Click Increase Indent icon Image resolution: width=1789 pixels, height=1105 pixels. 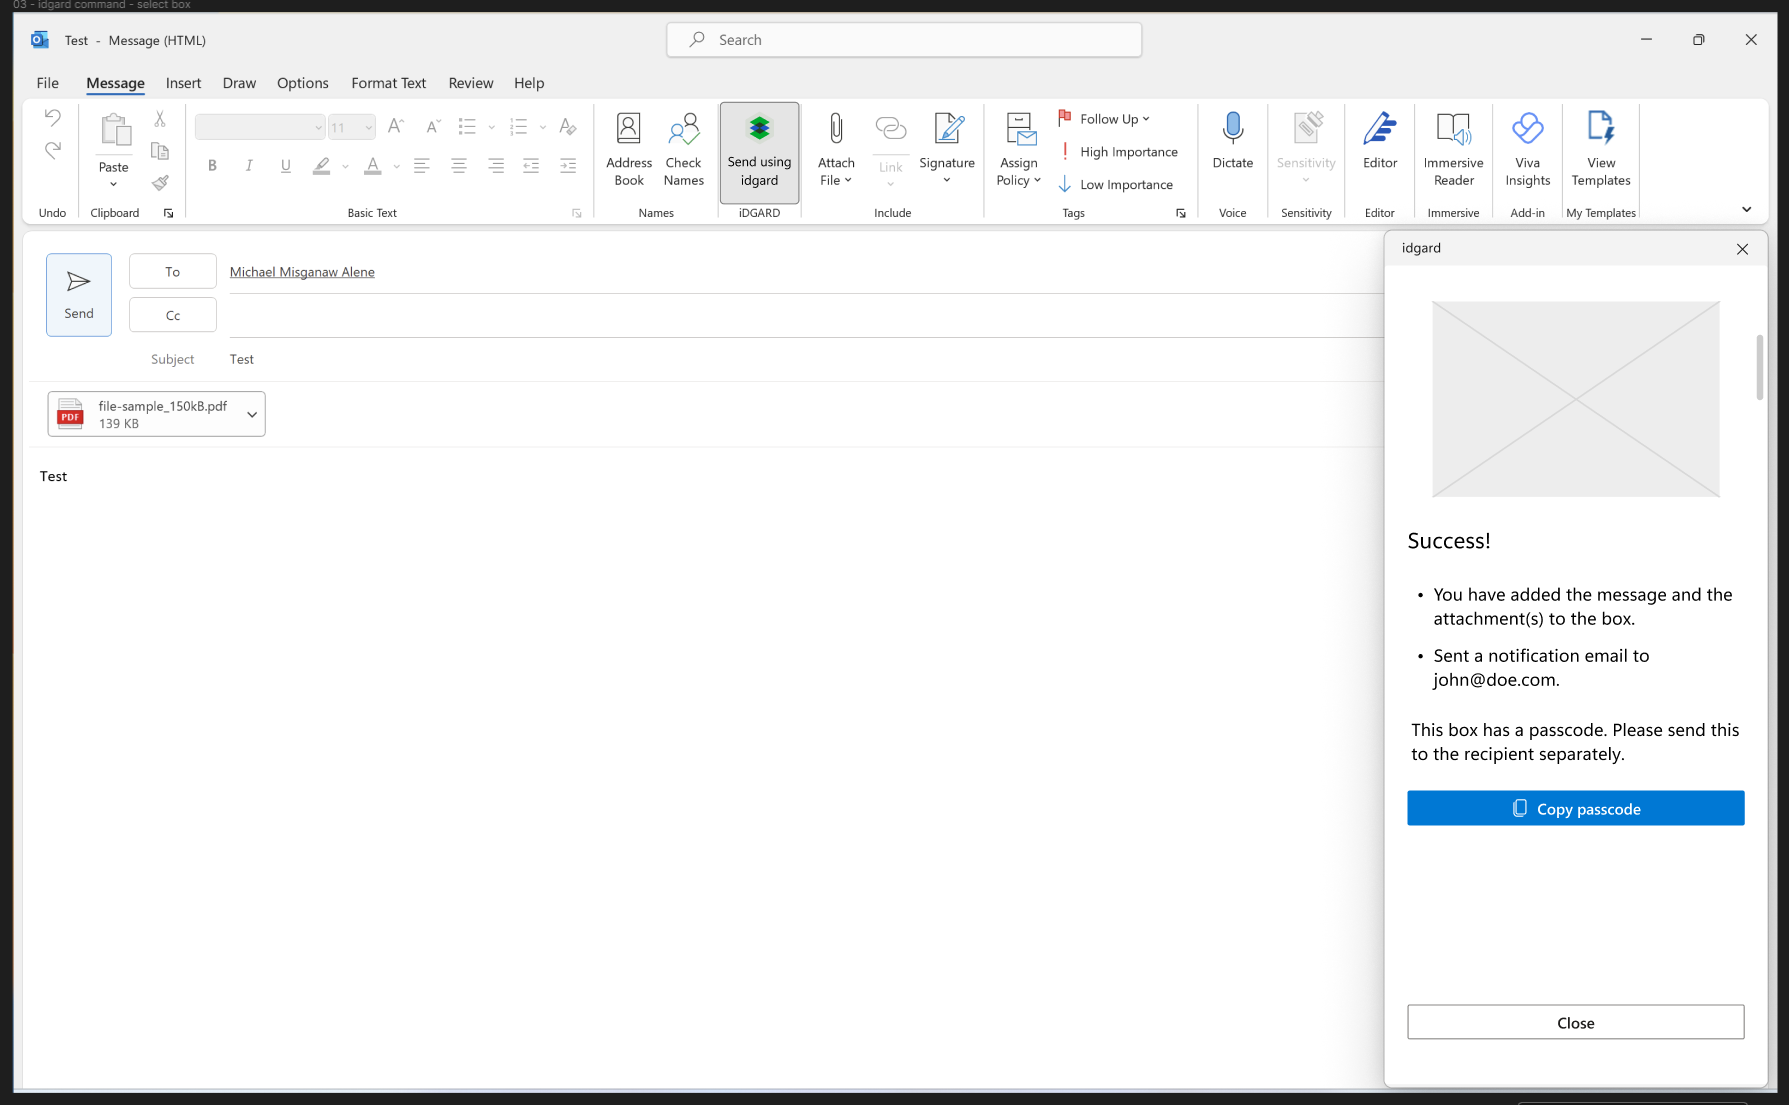[x=568, y=166]
